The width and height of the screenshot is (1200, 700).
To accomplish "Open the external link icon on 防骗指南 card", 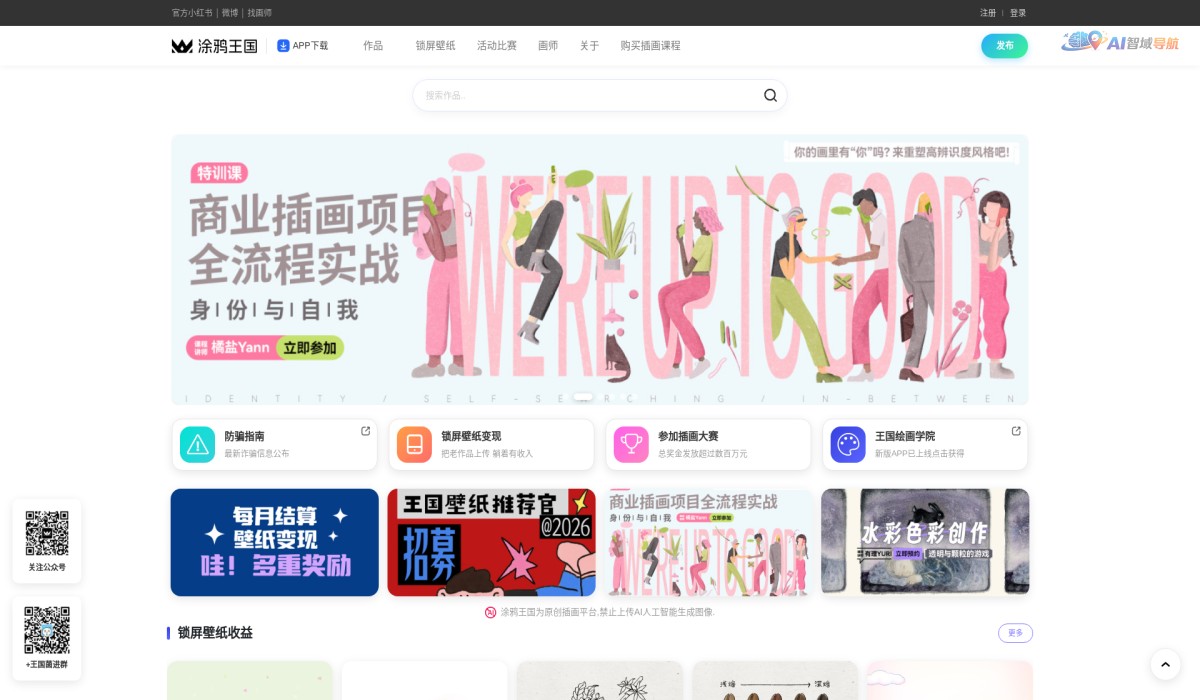I will [x=366, y=430].
